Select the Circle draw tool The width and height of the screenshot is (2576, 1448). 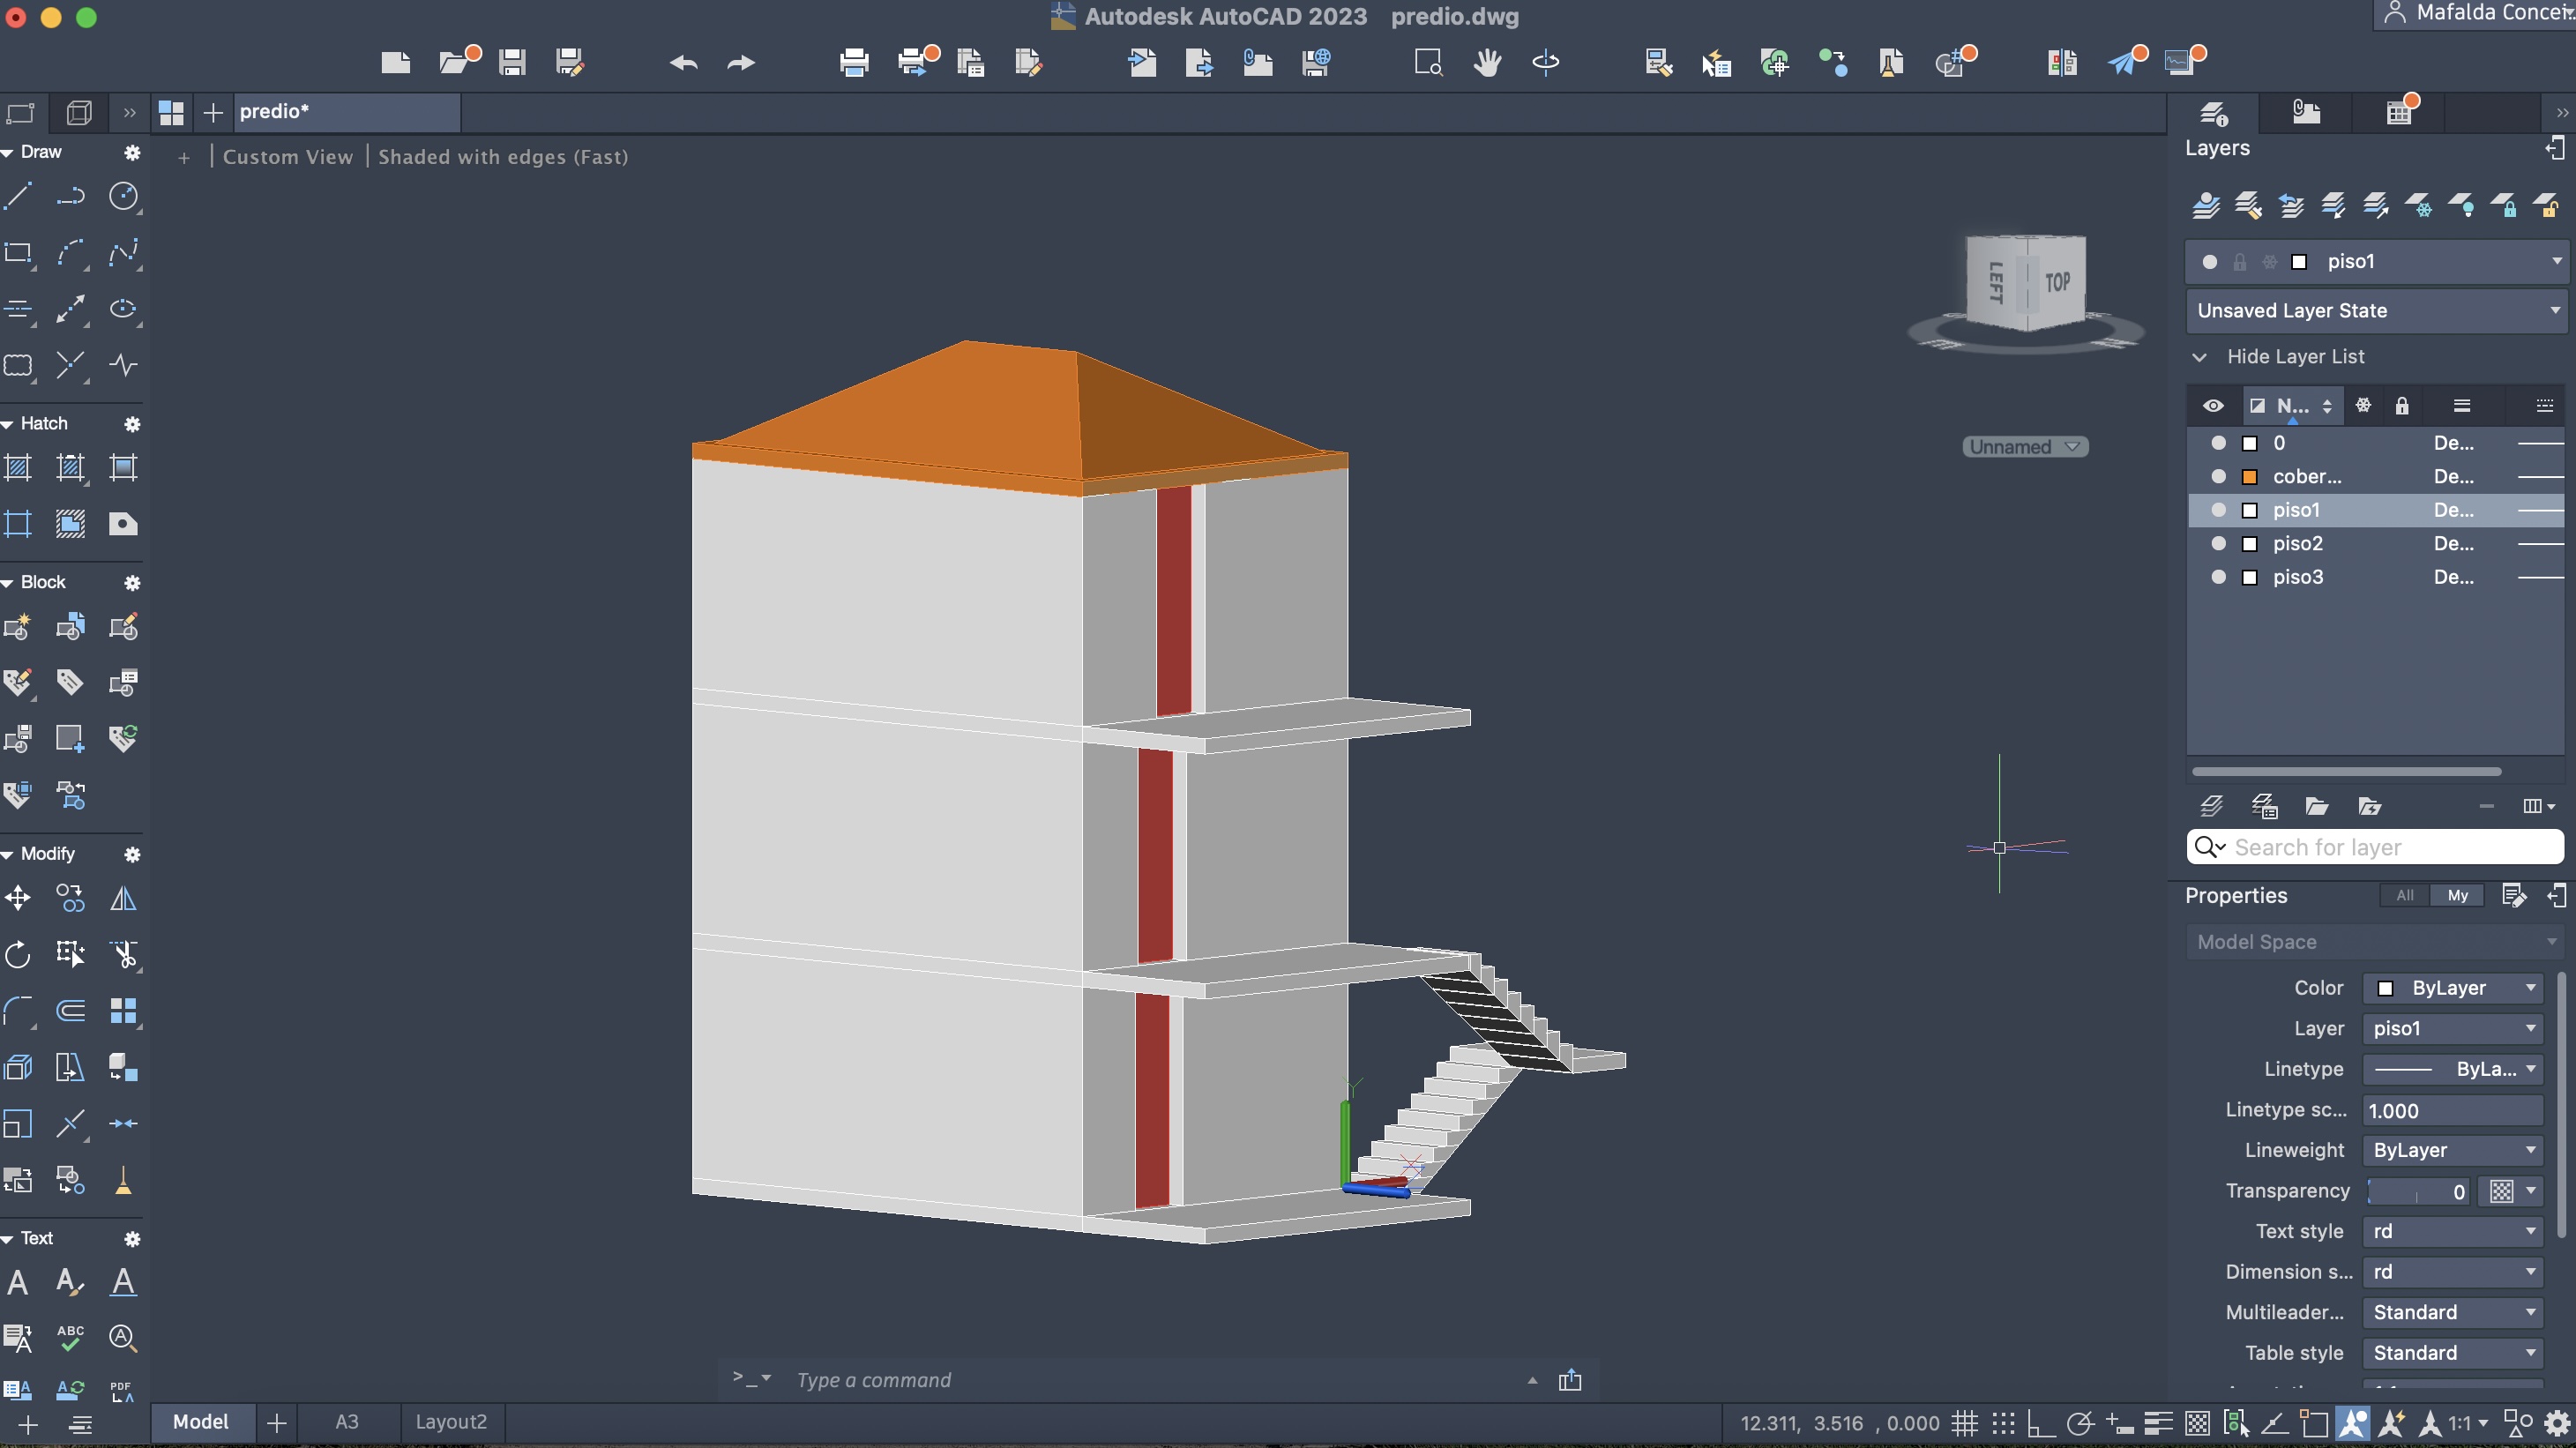click(123, 196)
